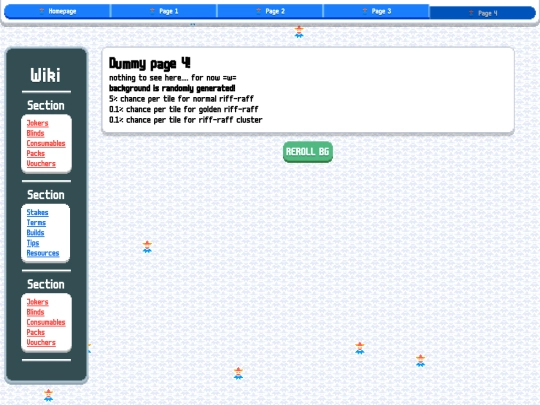Click the "5% chance per tile" line
540x405 pixels.
tap(181, 99)
